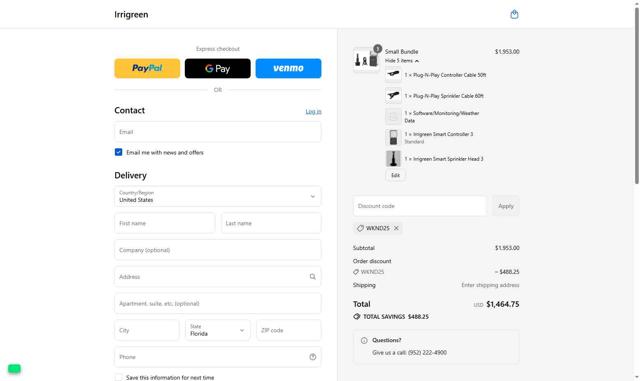Open the Irrigreen Smart Controller 3 thumbnail

(x=393, y=138)
